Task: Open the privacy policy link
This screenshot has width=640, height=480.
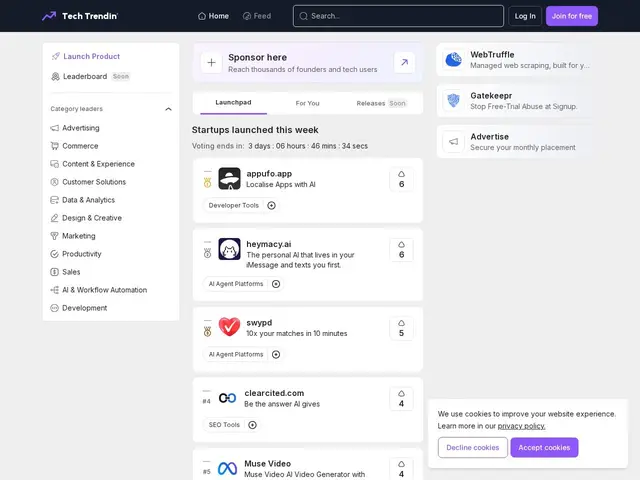Action: [521, 426]
